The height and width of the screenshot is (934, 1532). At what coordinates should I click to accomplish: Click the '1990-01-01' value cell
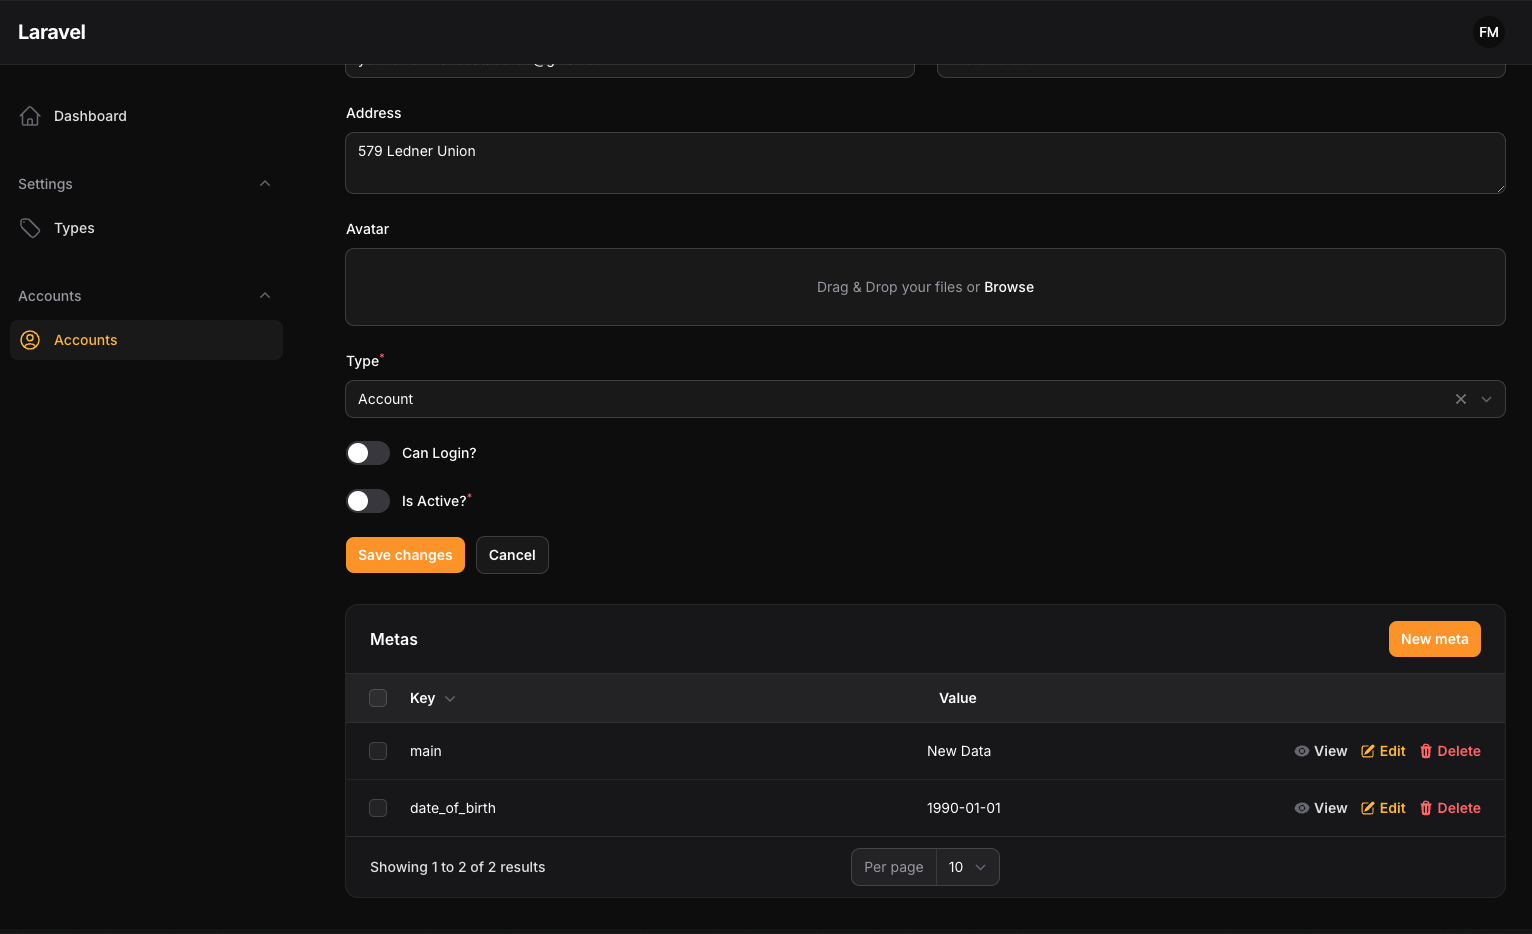tap(964, 808)
